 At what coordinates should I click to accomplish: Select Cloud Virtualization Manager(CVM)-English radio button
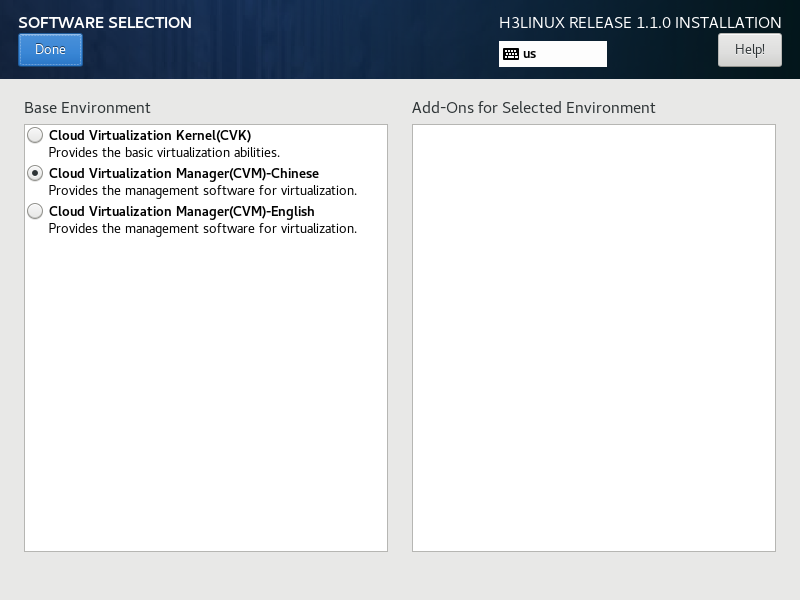click(x=35, y=211)
